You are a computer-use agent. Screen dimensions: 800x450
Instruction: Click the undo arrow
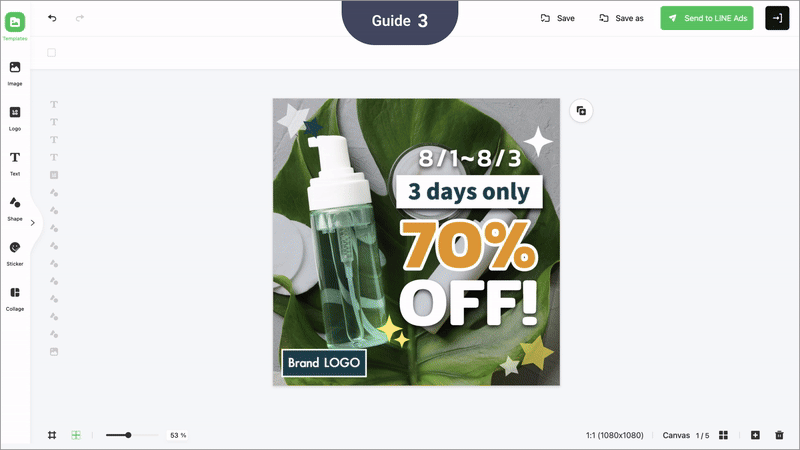coord(52,18)
